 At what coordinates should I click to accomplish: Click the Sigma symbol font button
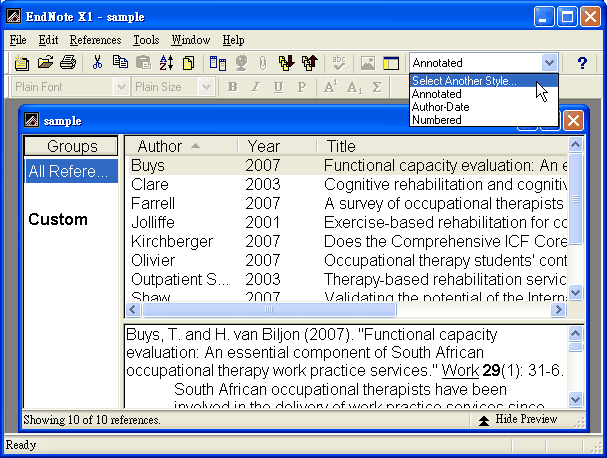(x=377, y=87)
